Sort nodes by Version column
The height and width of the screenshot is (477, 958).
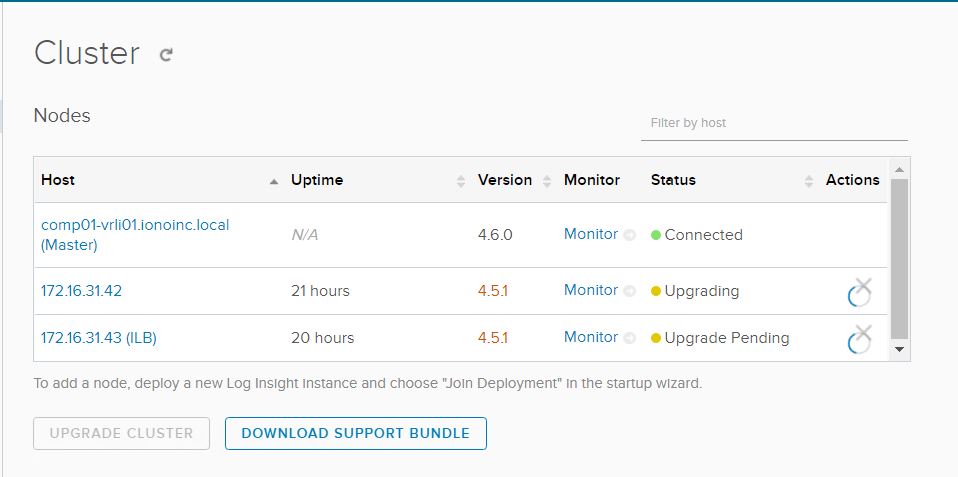click(x=547, y=181)
